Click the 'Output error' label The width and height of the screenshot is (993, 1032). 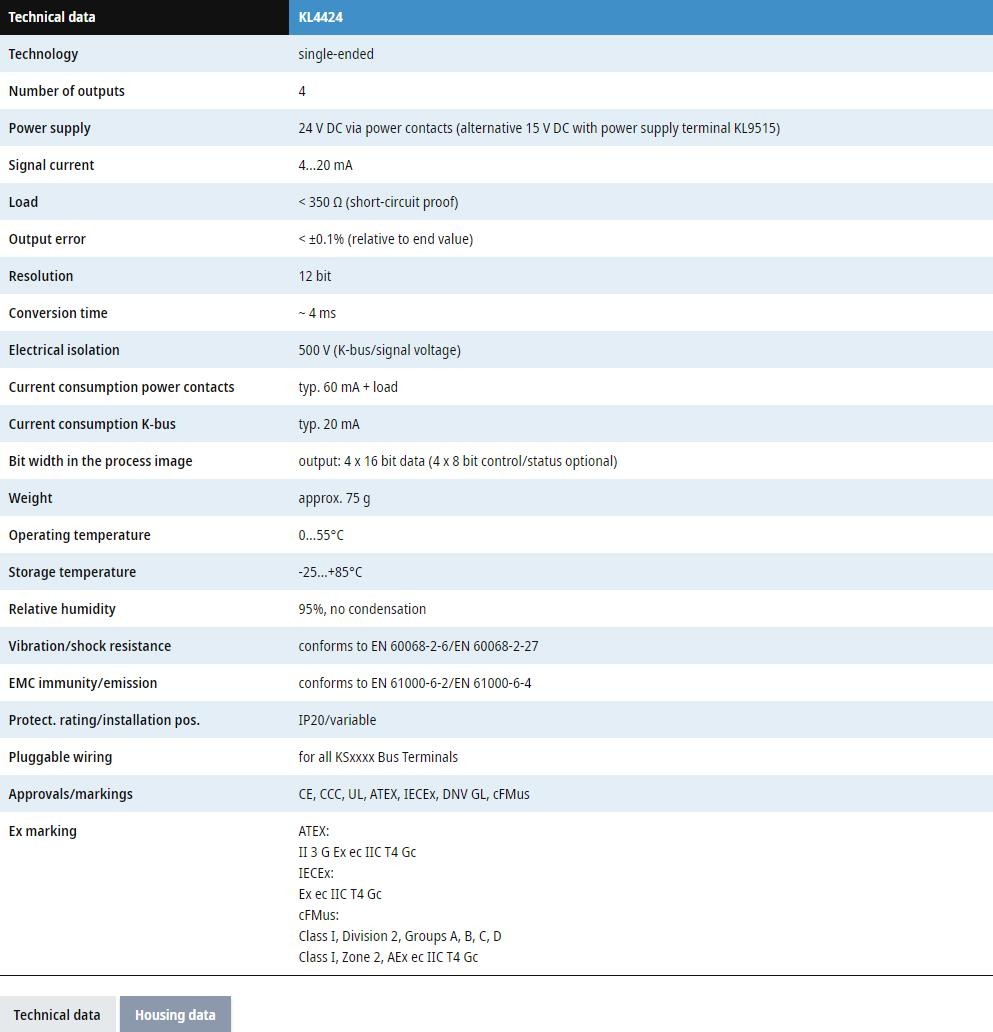click(x=47, y=239)
